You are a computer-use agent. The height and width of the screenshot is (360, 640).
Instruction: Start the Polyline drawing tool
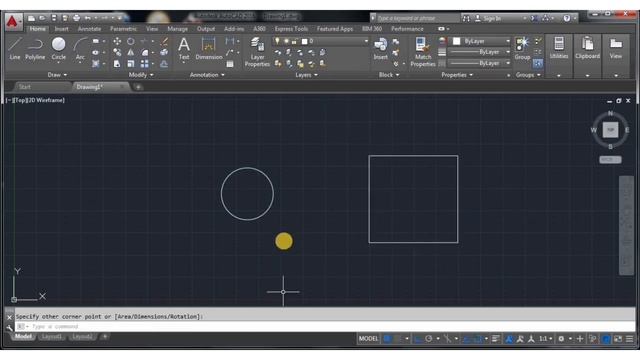pos(35,49)
